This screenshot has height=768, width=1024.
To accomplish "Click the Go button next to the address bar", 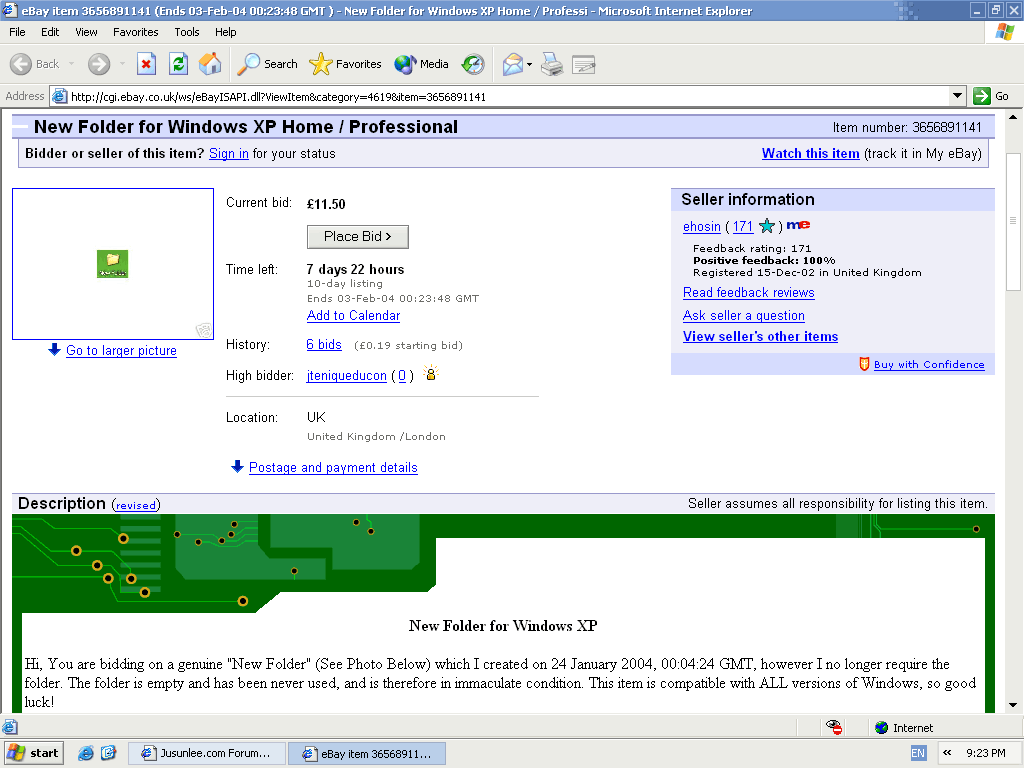I will (991, 96).
